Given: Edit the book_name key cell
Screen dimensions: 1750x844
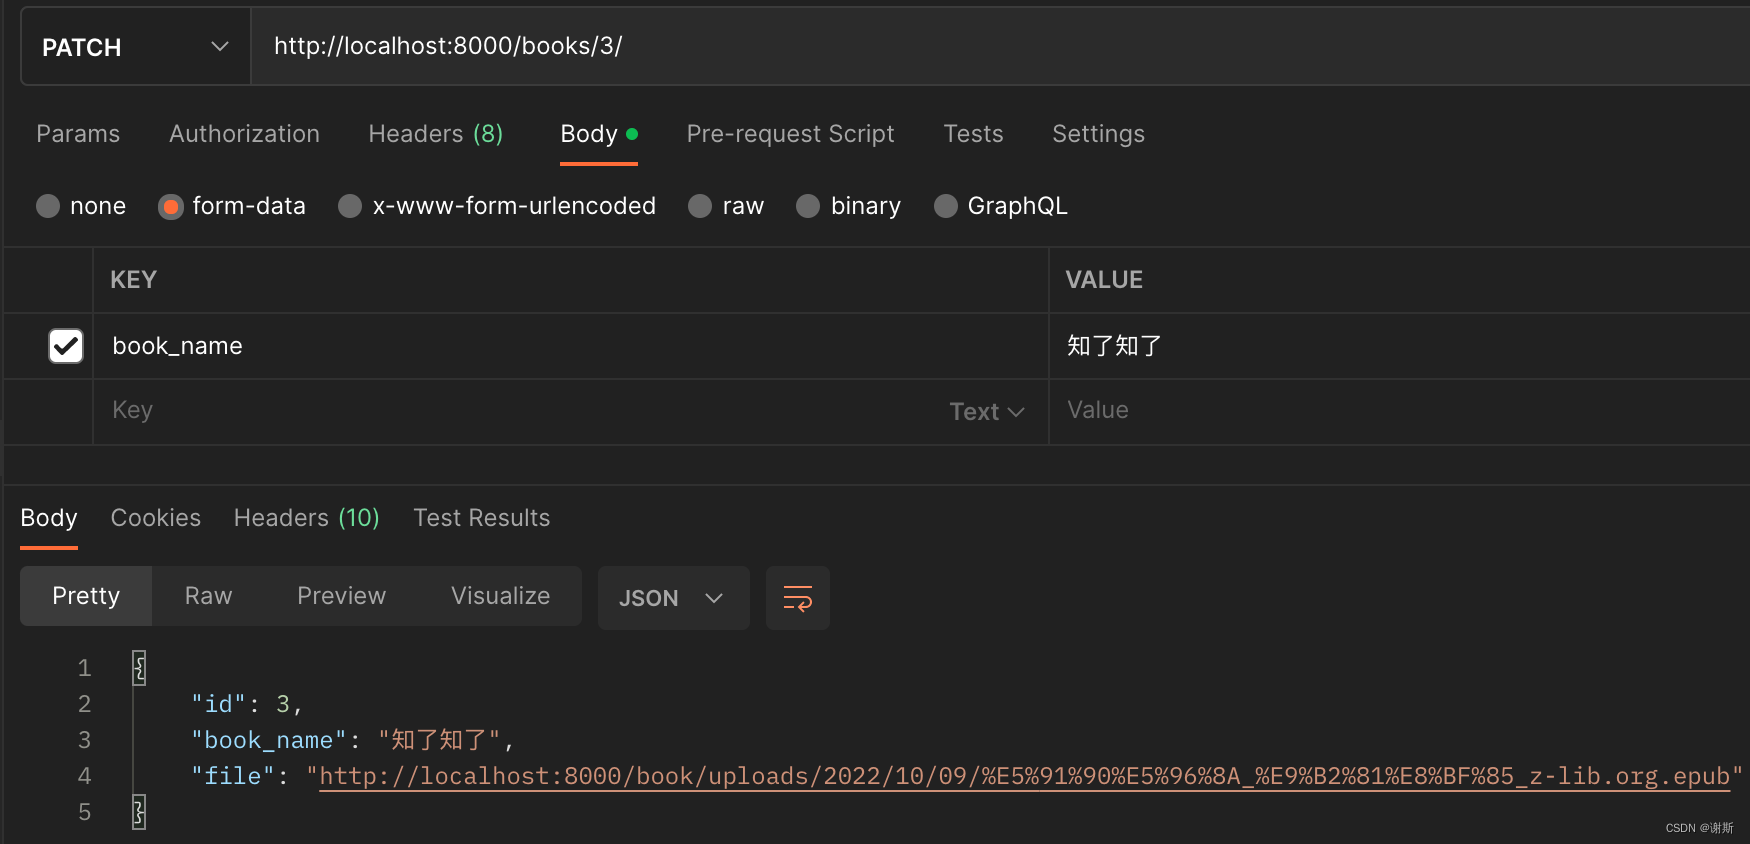Looking at the screenshot, I should pyautogui.click(x=571, y=346).
